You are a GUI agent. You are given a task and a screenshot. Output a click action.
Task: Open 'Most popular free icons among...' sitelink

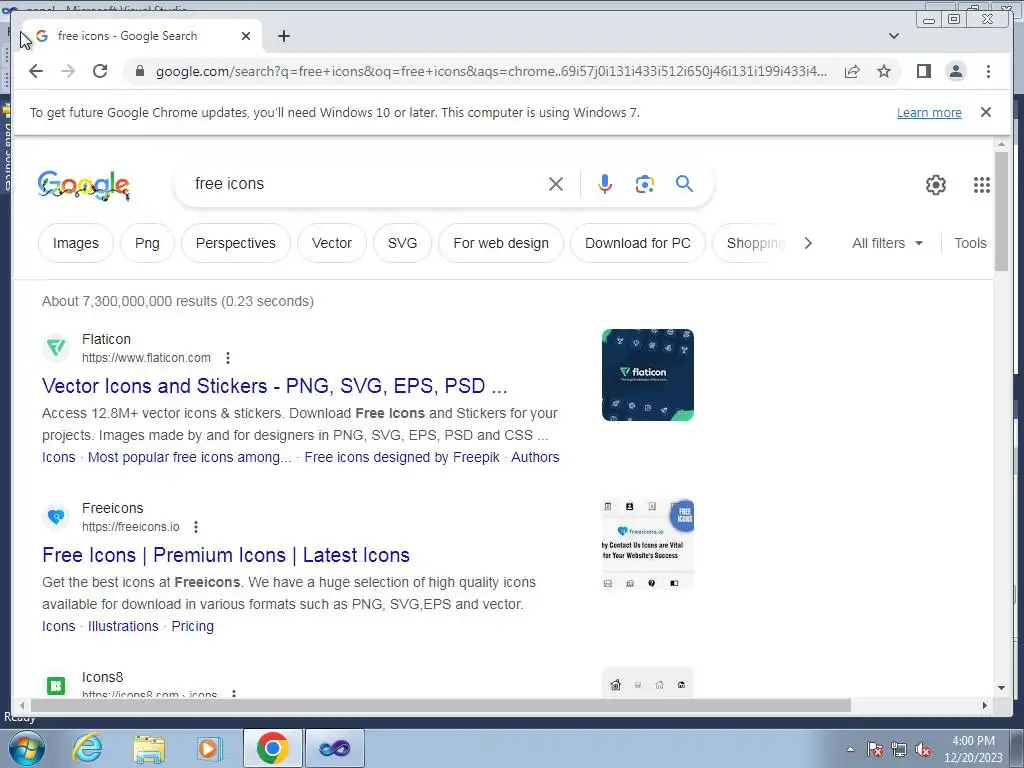pyautogui.click(x=189, y=457)
